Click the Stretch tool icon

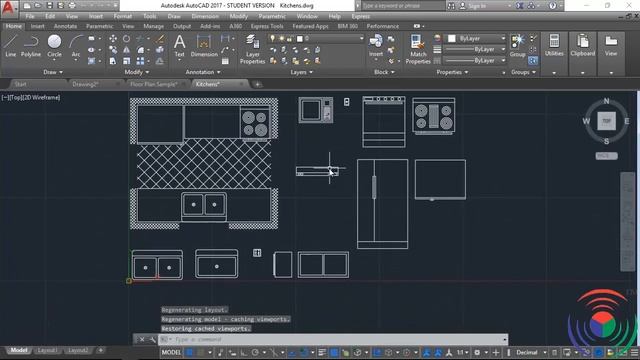[x=113, y=61]
